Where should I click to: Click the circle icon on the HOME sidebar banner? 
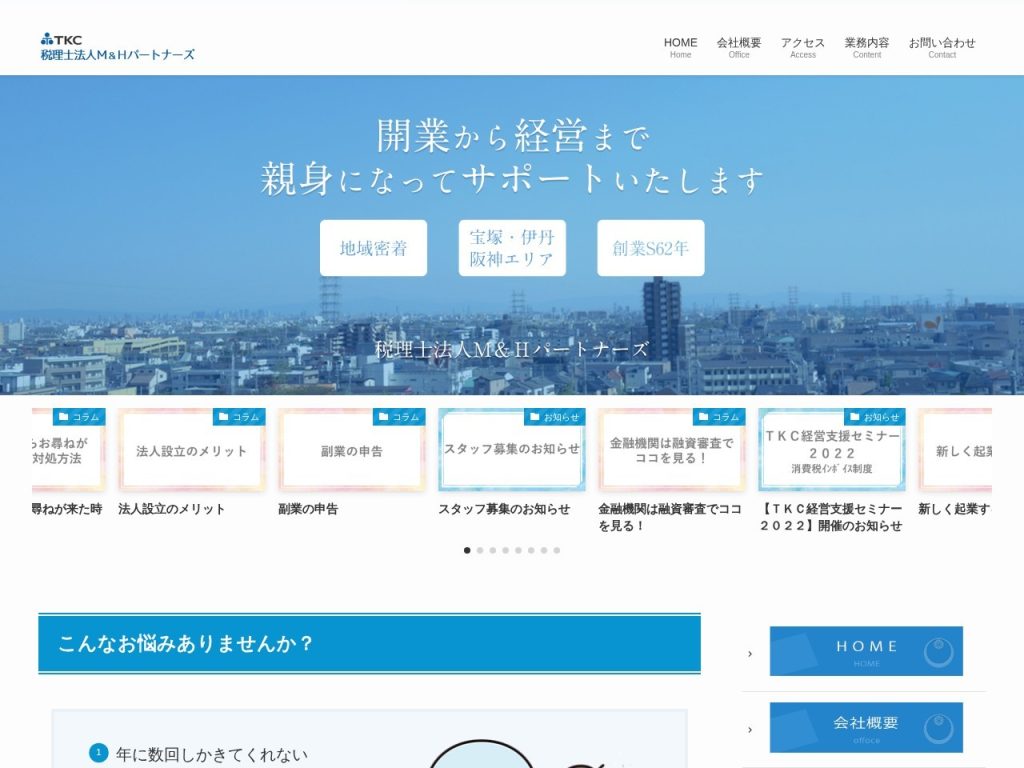tap(938, 652)
